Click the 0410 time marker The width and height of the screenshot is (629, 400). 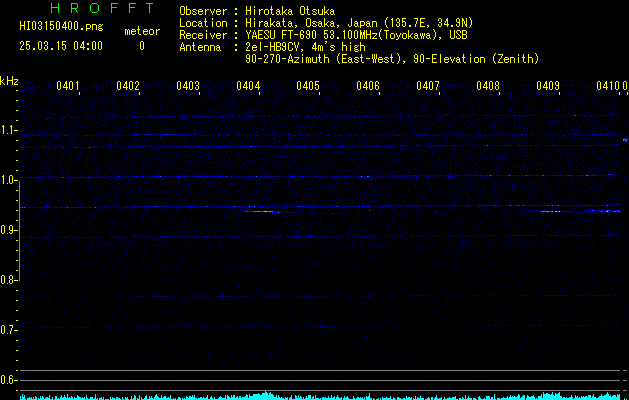point(608,86)
